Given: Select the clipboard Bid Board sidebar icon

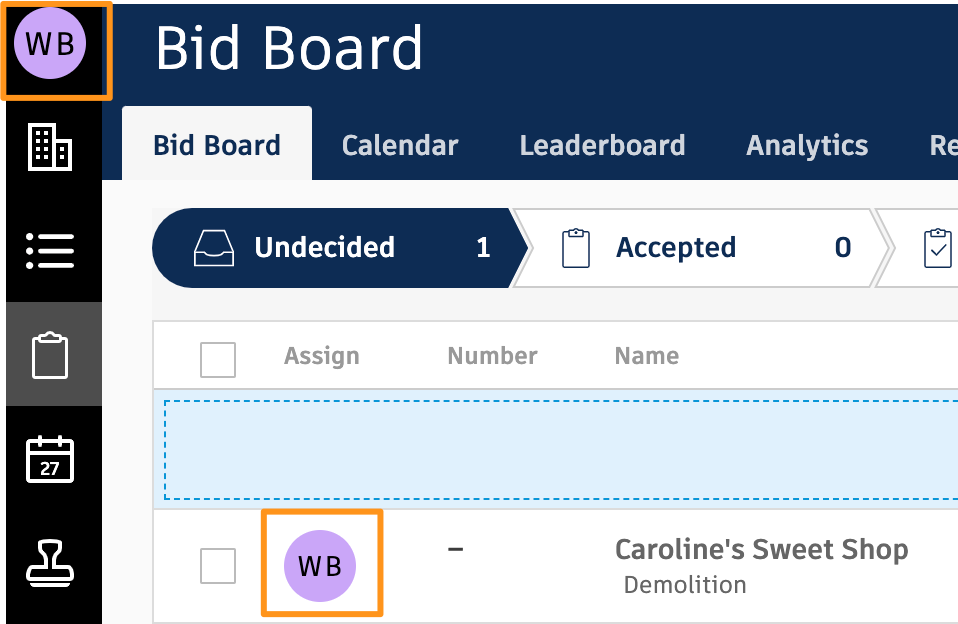Looking at the screenshot, I should pyautogui.click(x=50, y=356).
